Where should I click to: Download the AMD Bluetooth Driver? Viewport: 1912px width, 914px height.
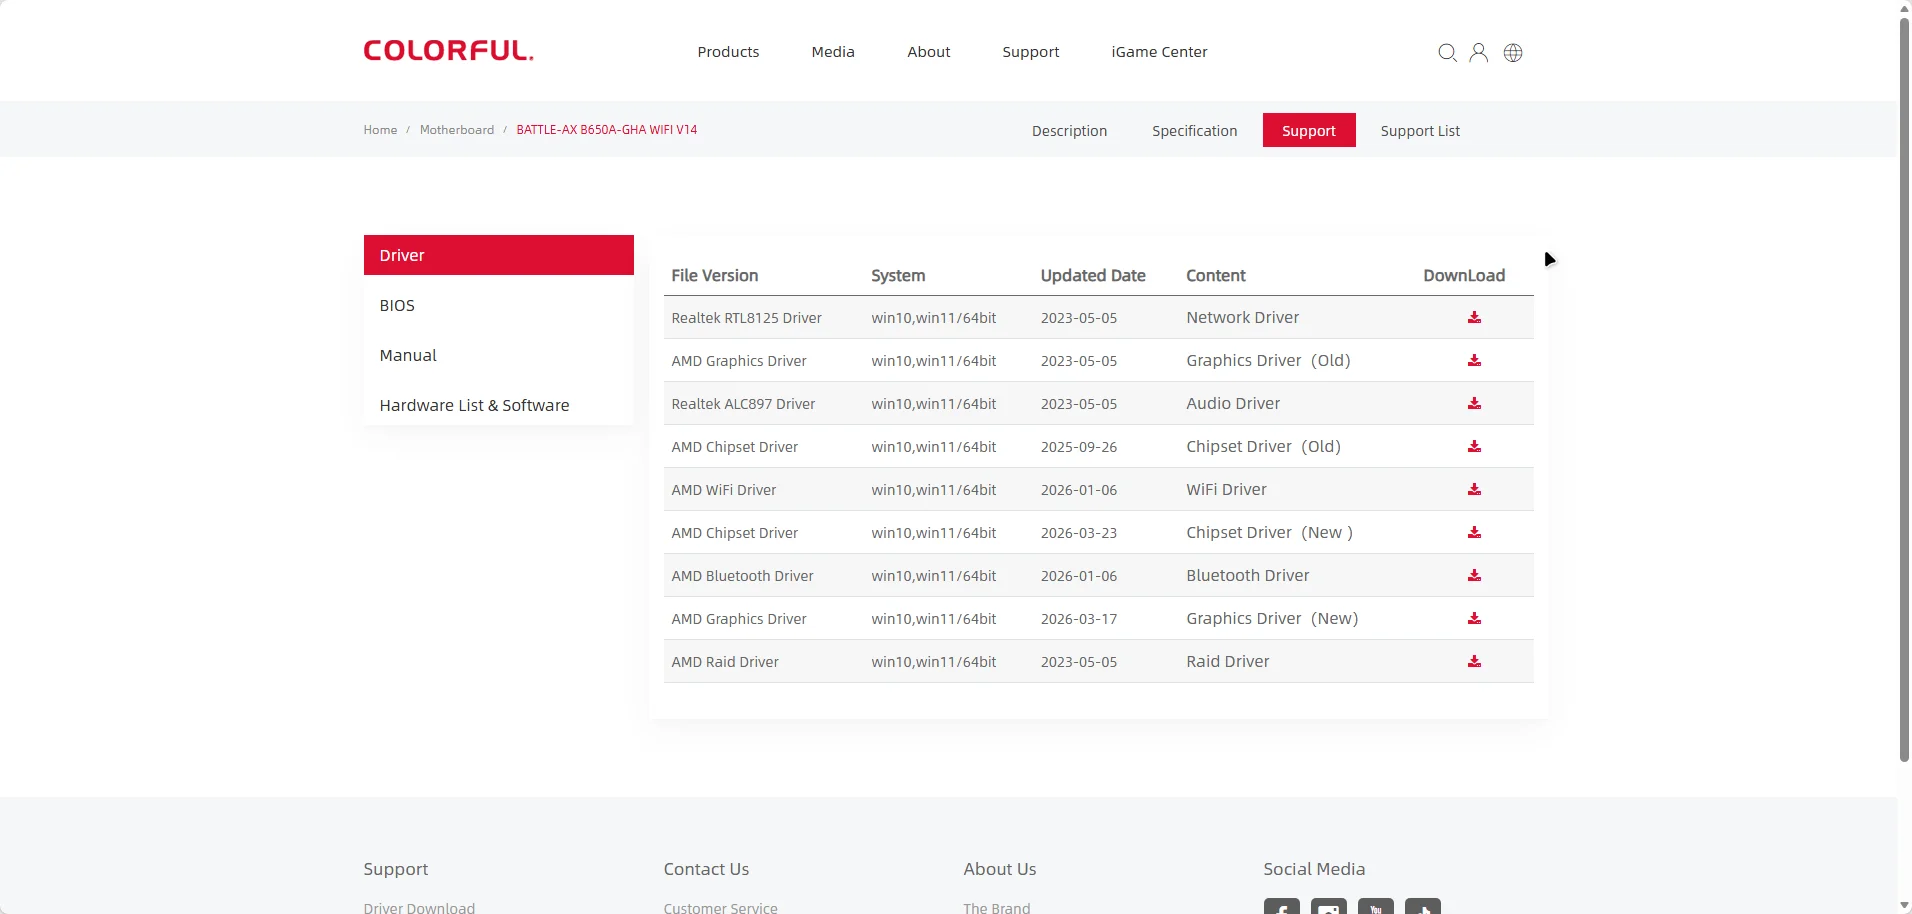1474,576
